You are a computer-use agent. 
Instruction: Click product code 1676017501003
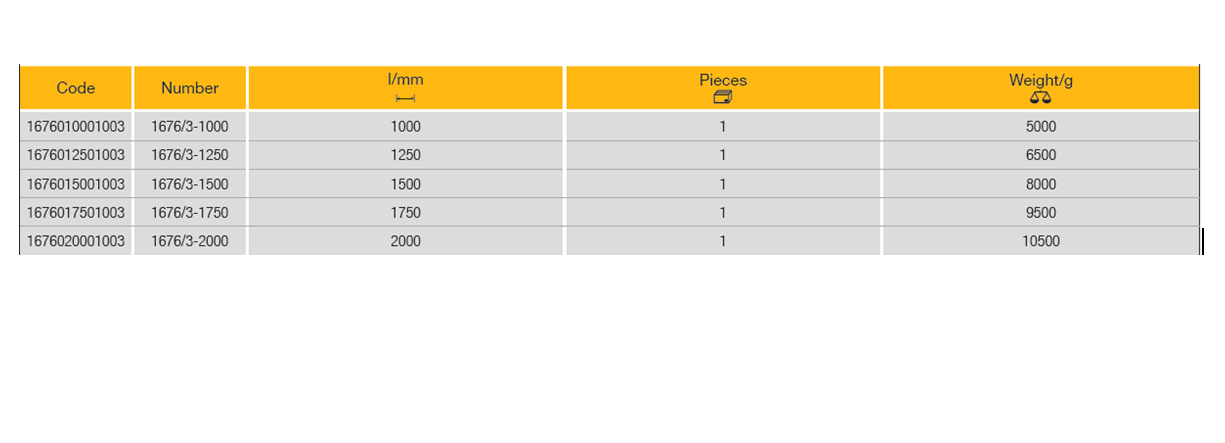(x=77, y=212)
